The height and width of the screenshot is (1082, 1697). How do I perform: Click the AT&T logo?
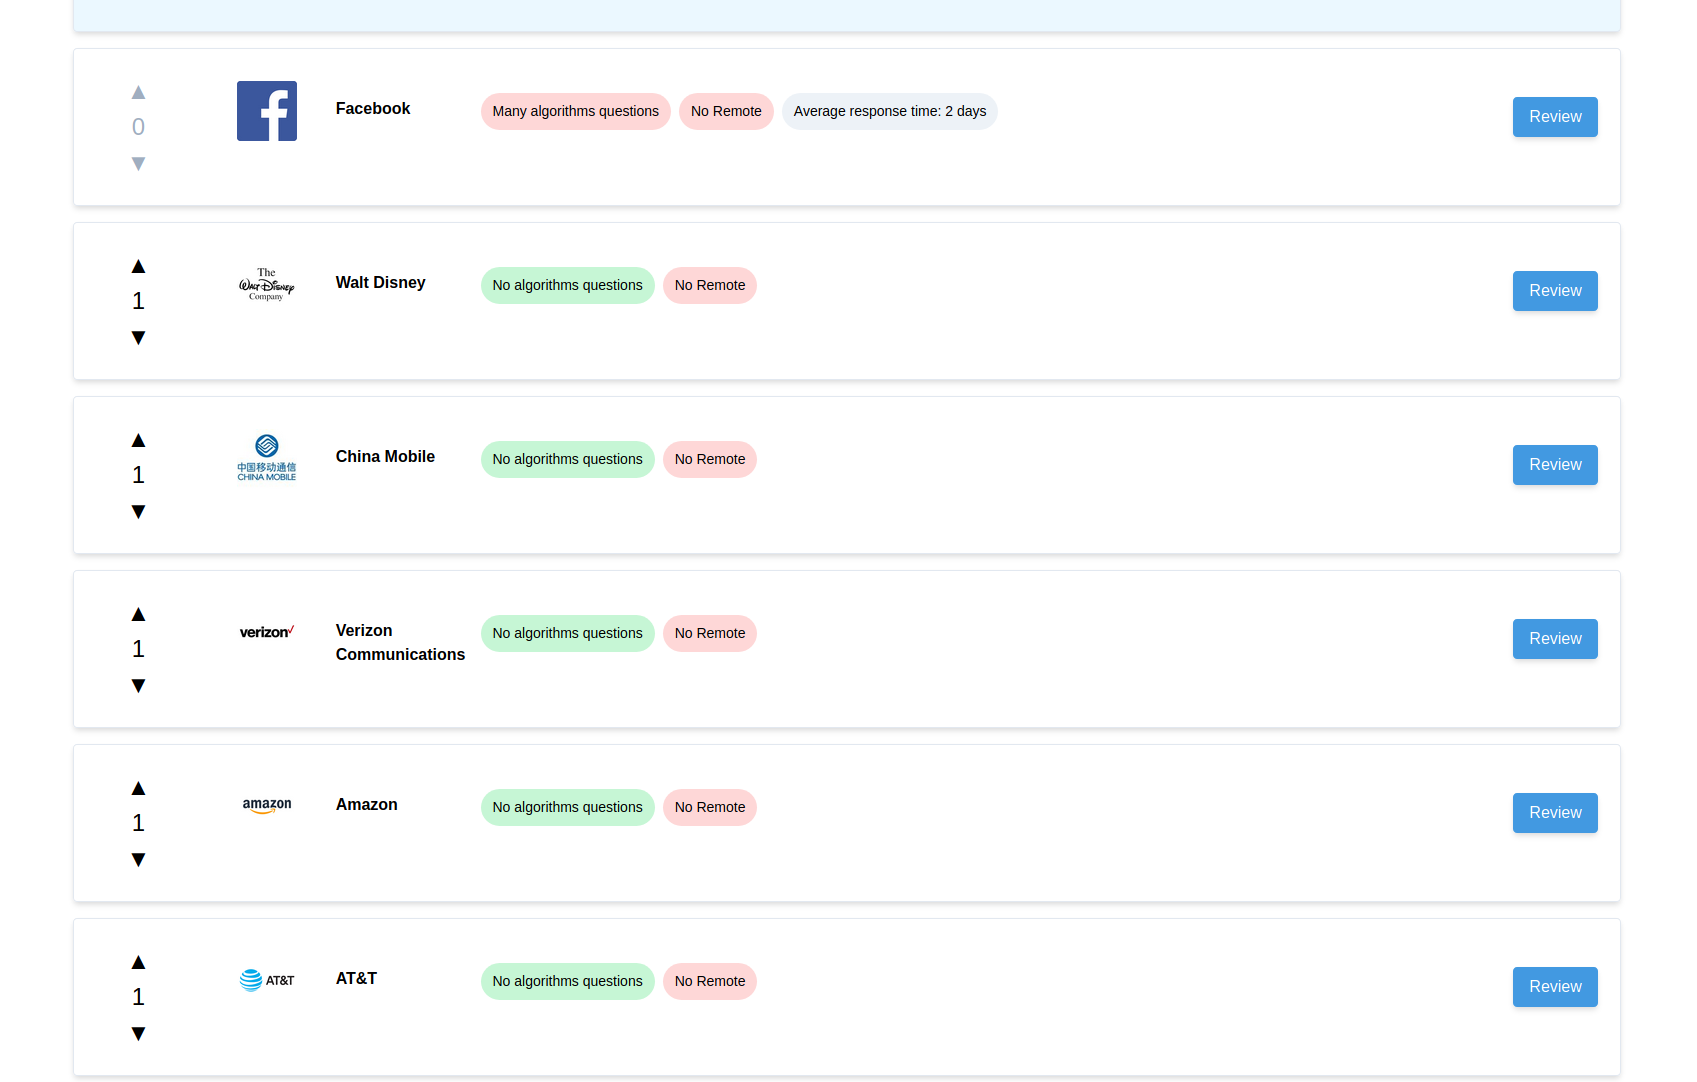pos(266,980)
